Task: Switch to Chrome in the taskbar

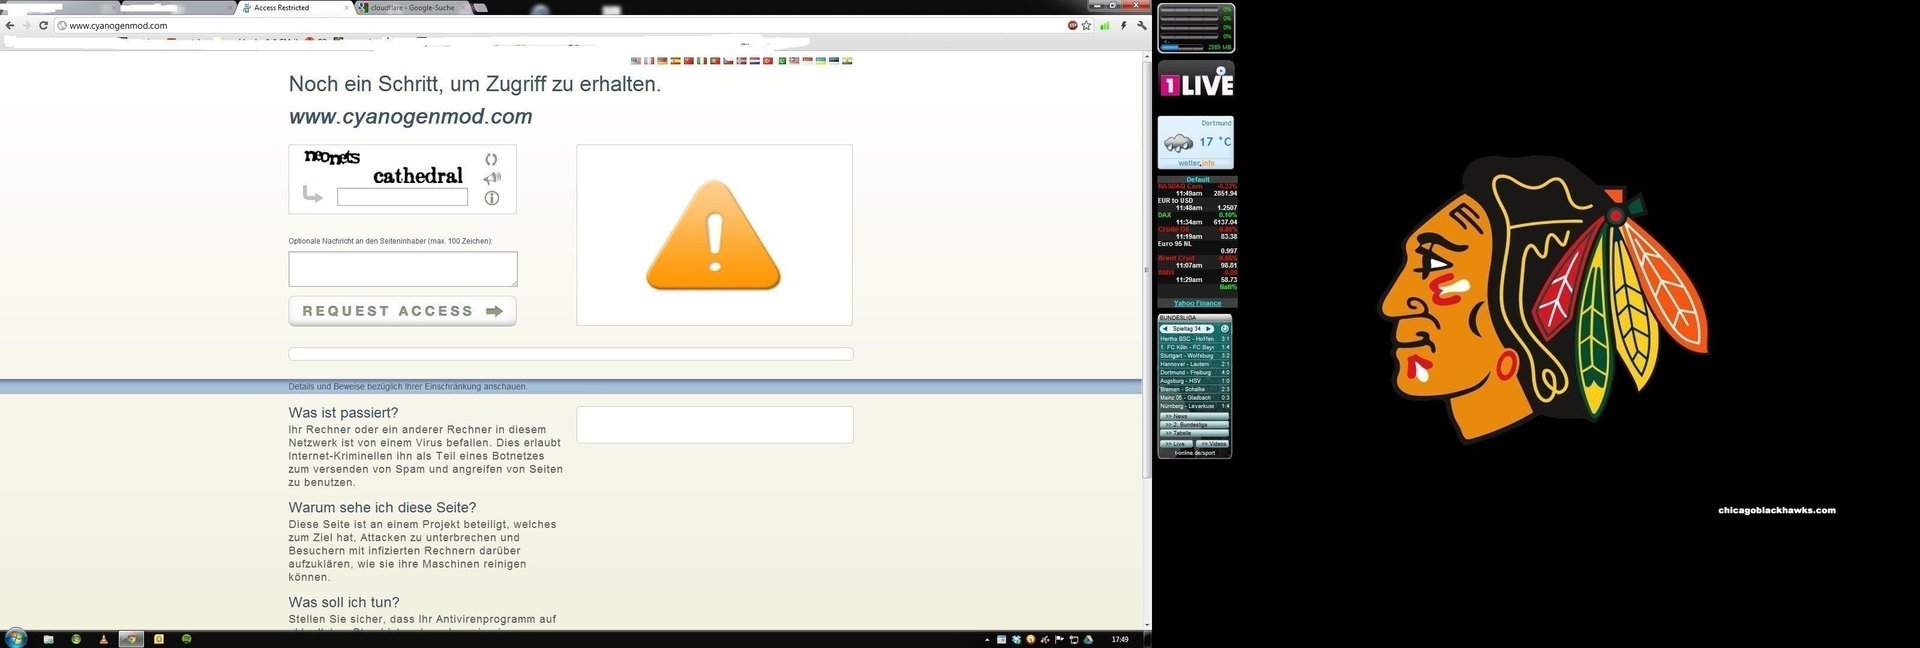Action: tap(131, 639)
